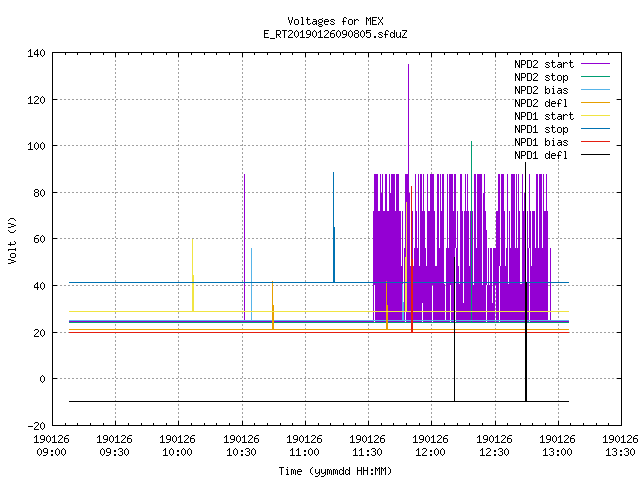Click the 'NPD2 start' legend label
This screenshot has width=640, height=480.
point(544,64)
